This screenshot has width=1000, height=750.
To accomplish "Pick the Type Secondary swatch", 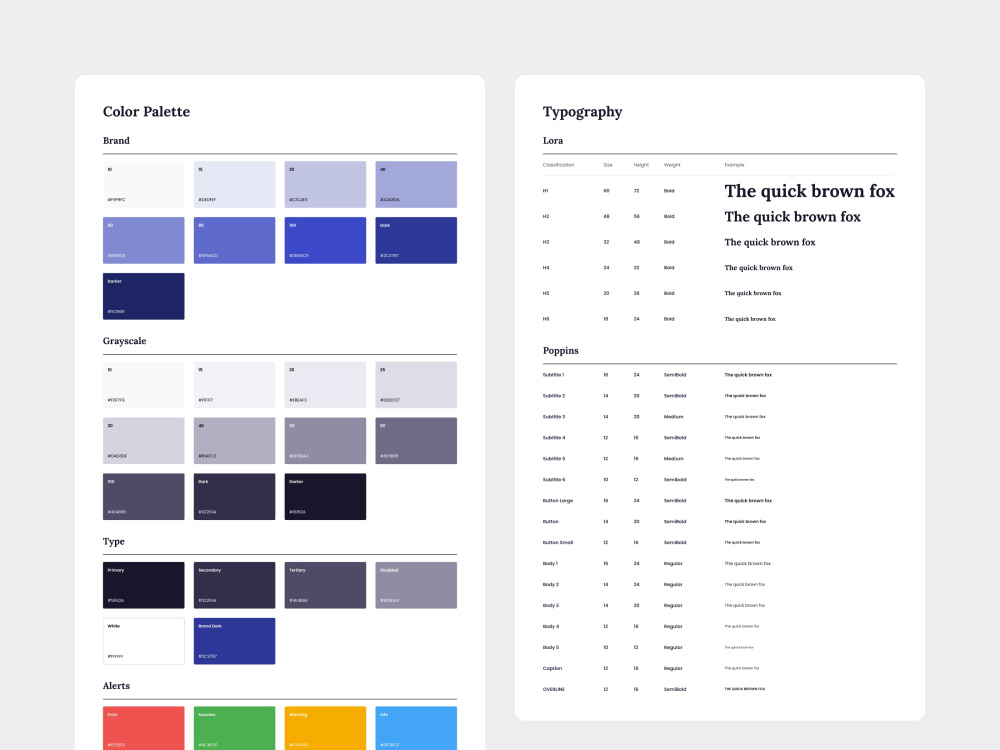I will click(234, 585).
